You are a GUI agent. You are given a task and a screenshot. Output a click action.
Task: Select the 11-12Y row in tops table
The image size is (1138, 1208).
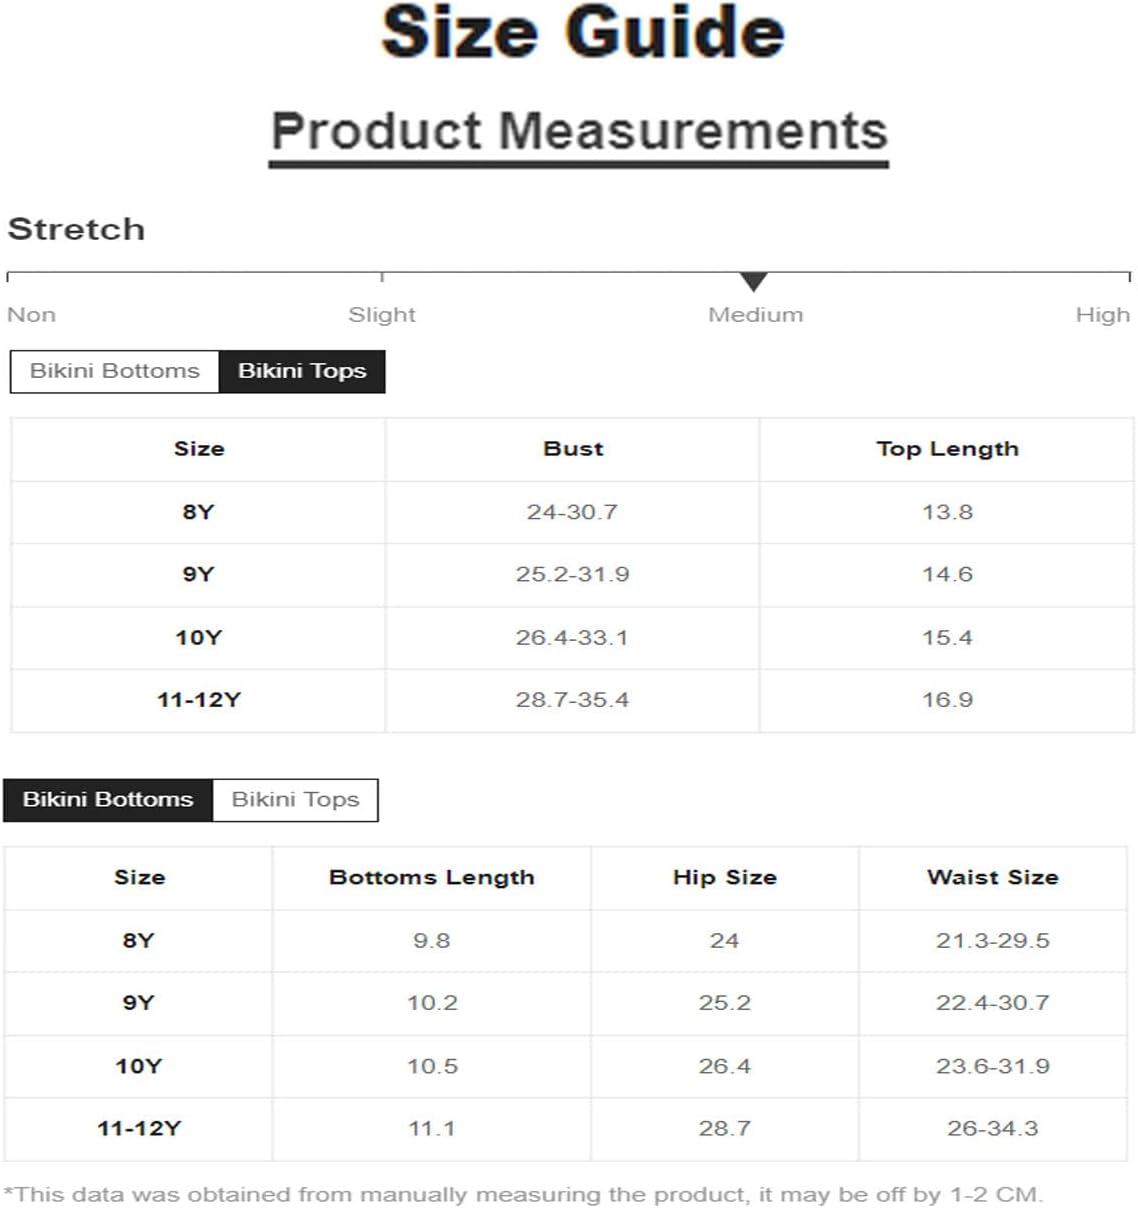tap(572, 700)
